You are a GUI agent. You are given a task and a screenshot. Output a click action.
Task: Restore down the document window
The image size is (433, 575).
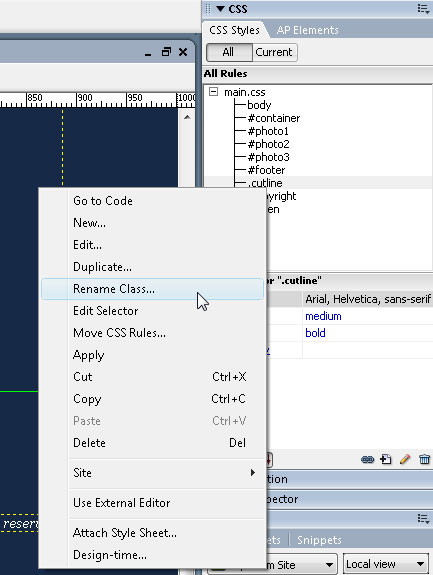point(166,52)
